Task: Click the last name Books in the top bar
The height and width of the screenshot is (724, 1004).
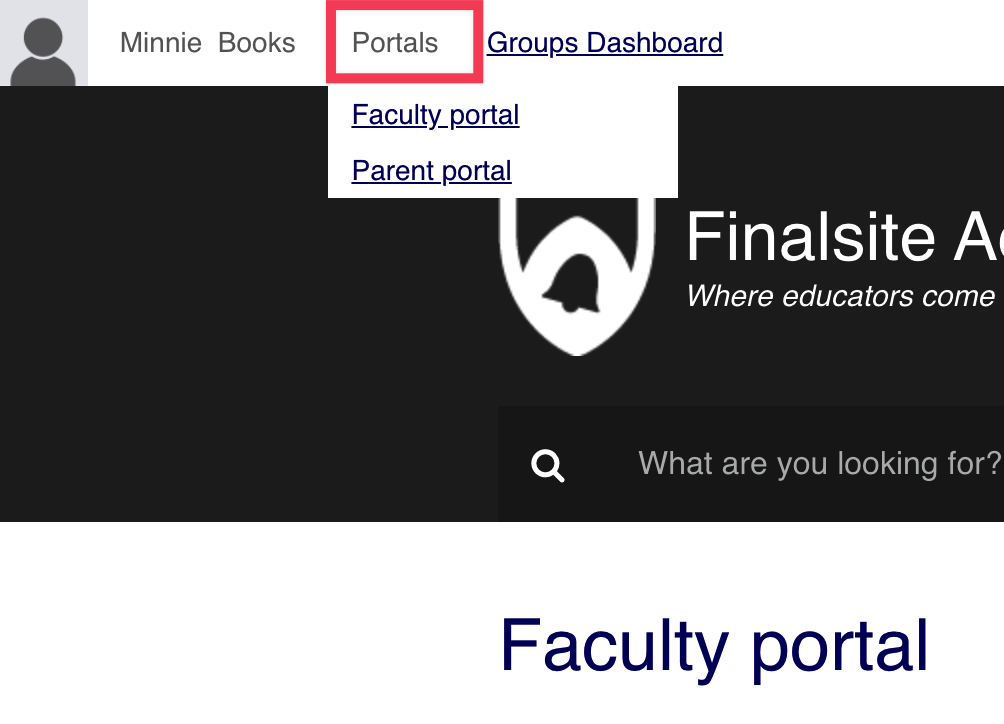Action: coord(257,43)
